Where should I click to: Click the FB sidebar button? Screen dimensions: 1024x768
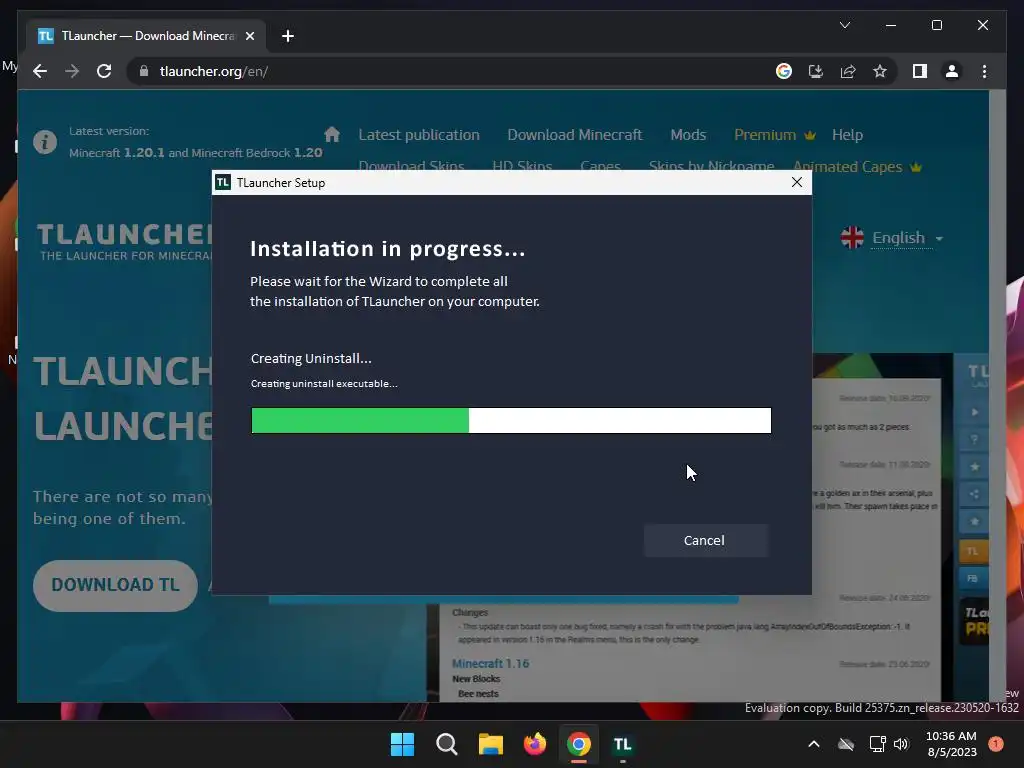click(972, 579)
